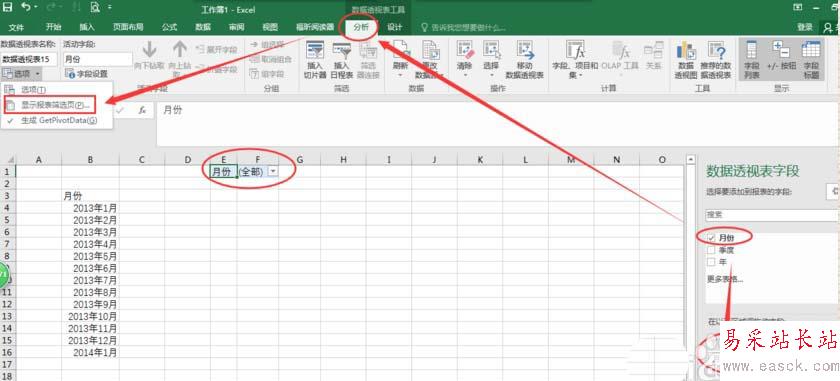
Task: Switch to the 视图 tab
Action: pos(270,27)
